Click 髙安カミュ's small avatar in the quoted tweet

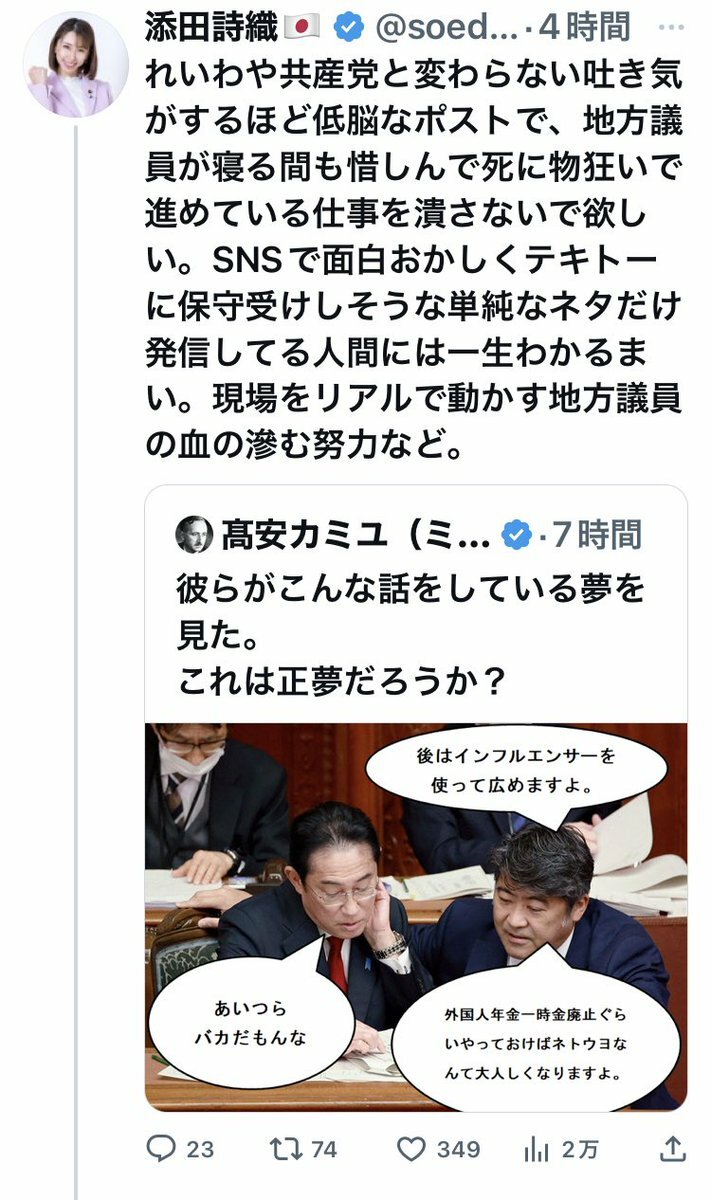point(194,535)
